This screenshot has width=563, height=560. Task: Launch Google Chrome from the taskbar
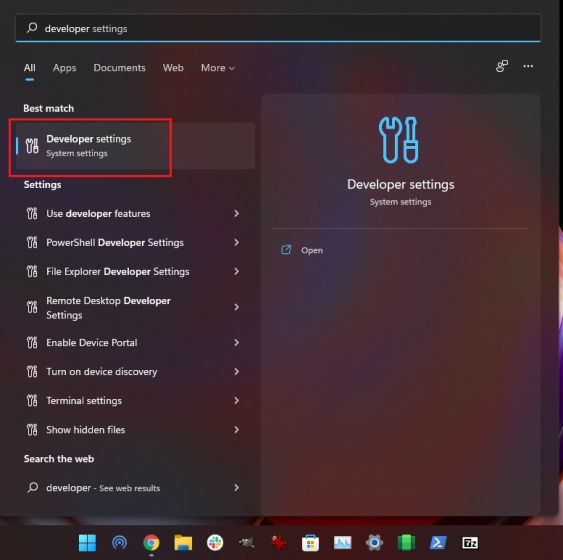click(x=151, y=543)
